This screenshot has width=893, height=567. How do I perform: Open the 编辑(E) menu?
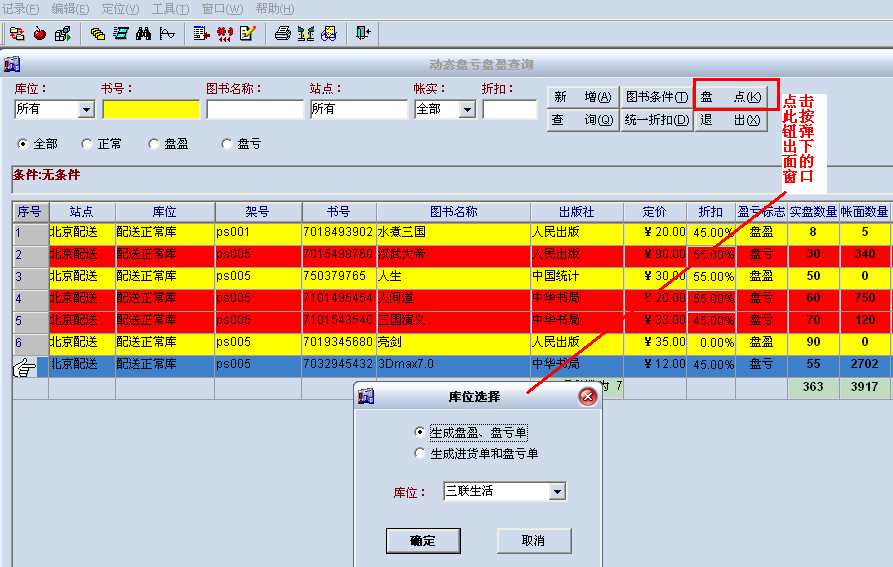[71, 9]
